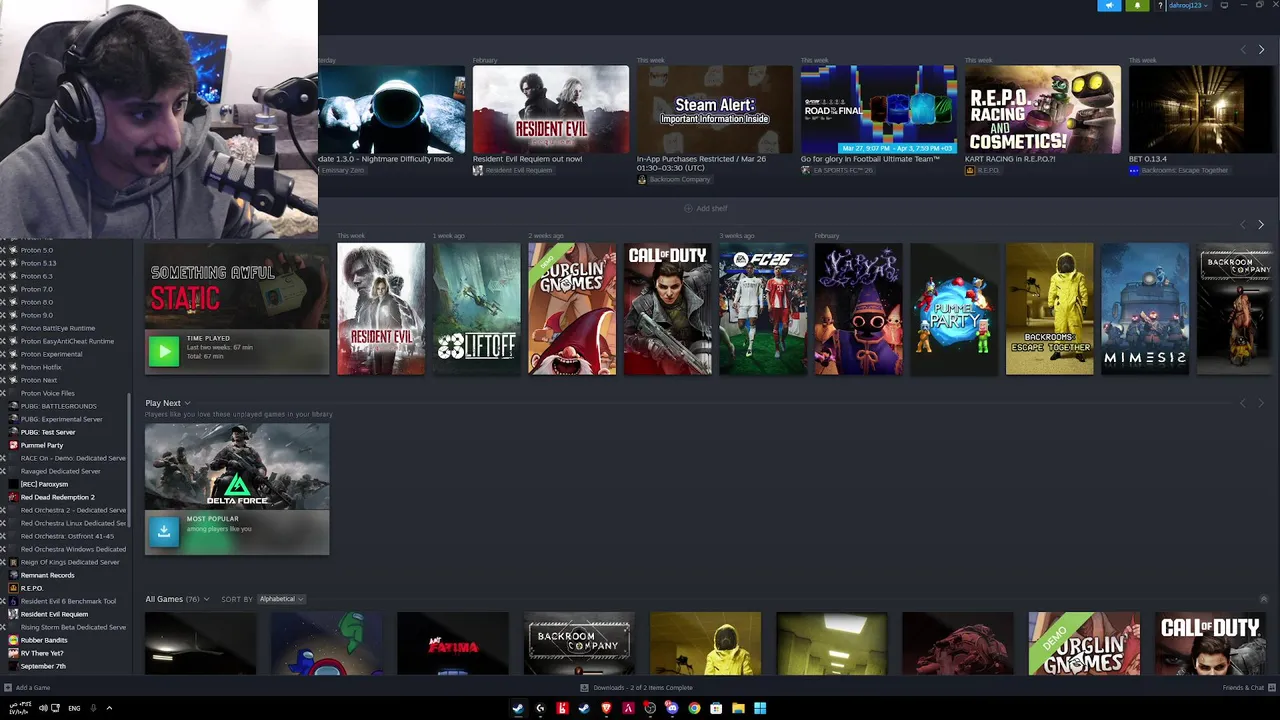Select Remnant Records in the library list
This screenshot has height=720, width=1280.
click(x=47, y=575)
